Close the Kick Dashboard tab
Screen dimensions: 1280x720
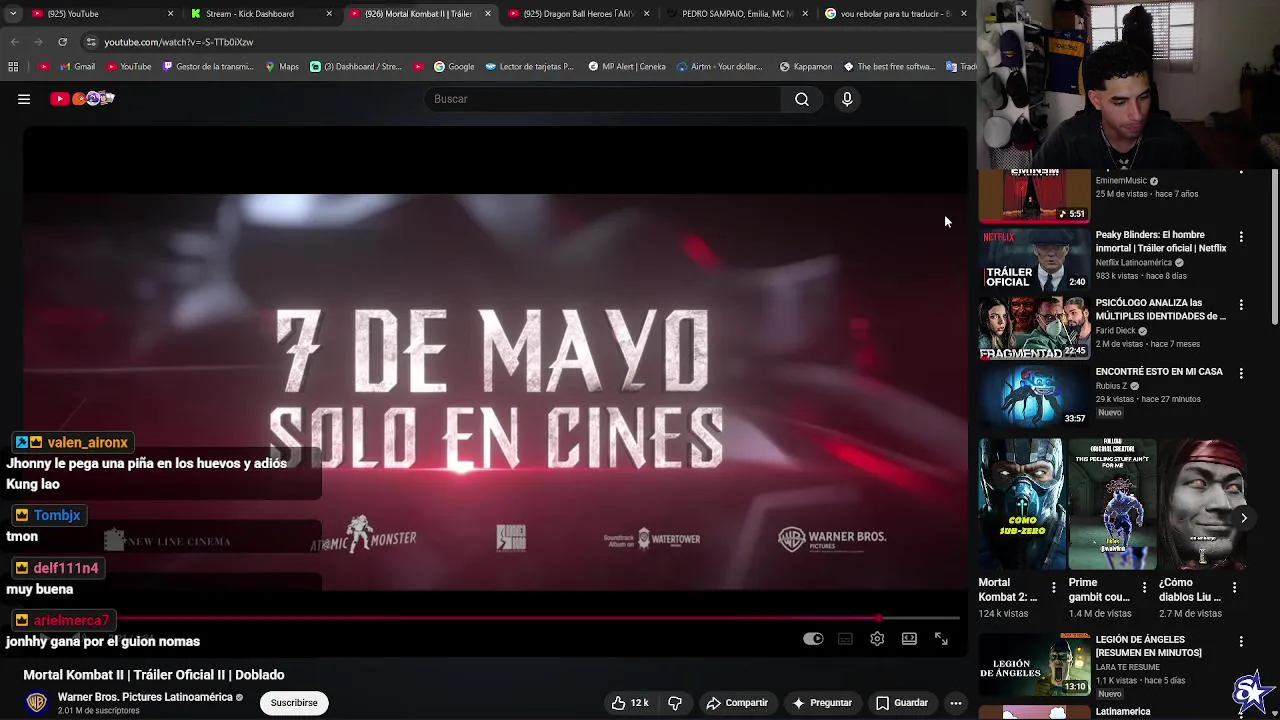tap(329, 14)
